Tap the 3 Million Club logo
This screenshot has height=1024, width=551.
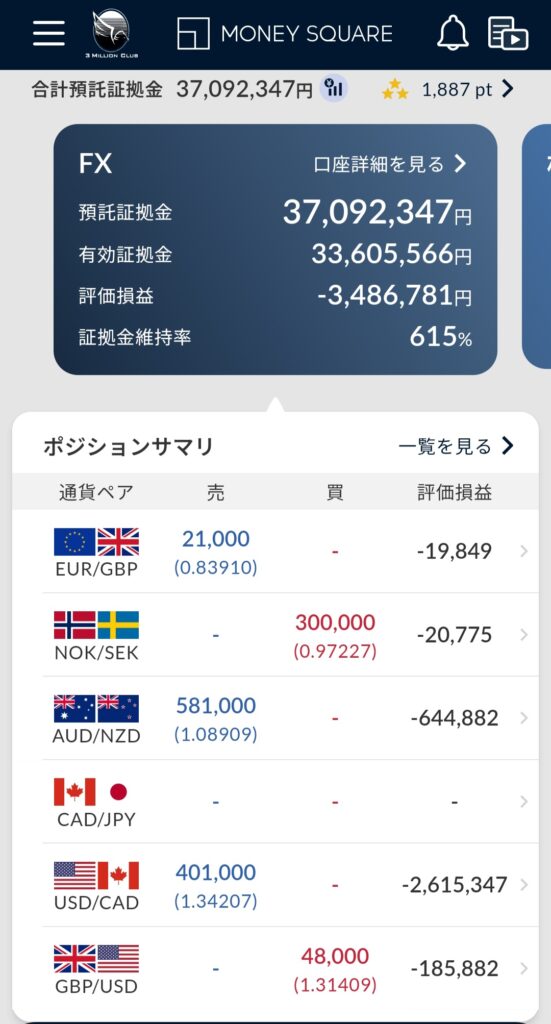coord(112,33)
